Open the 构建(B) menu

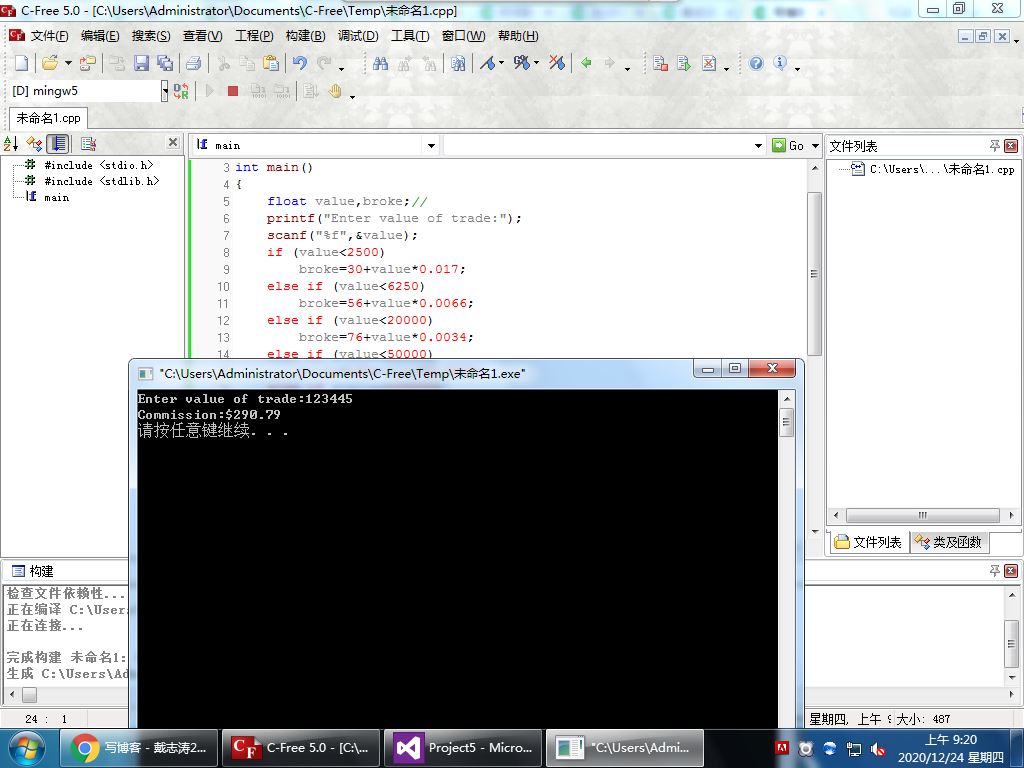pos(305,36)
